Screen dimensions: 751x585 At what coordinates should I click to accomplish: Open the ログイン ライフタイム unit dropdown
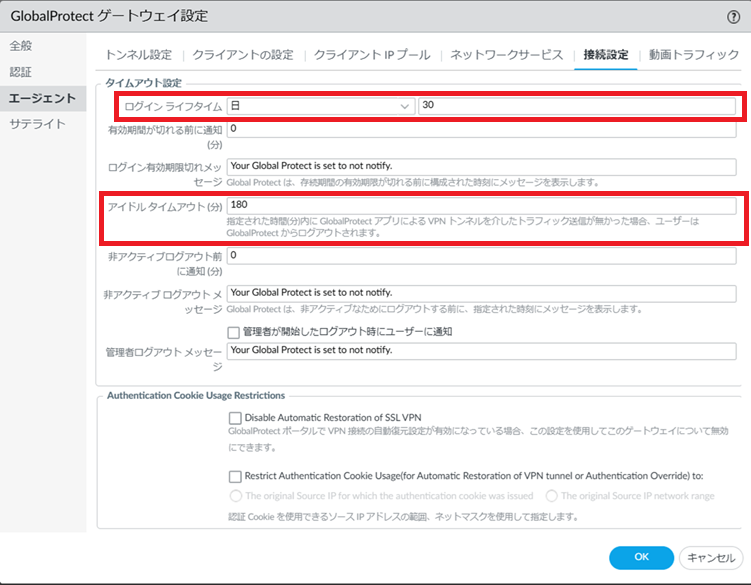tap(320, 106)
